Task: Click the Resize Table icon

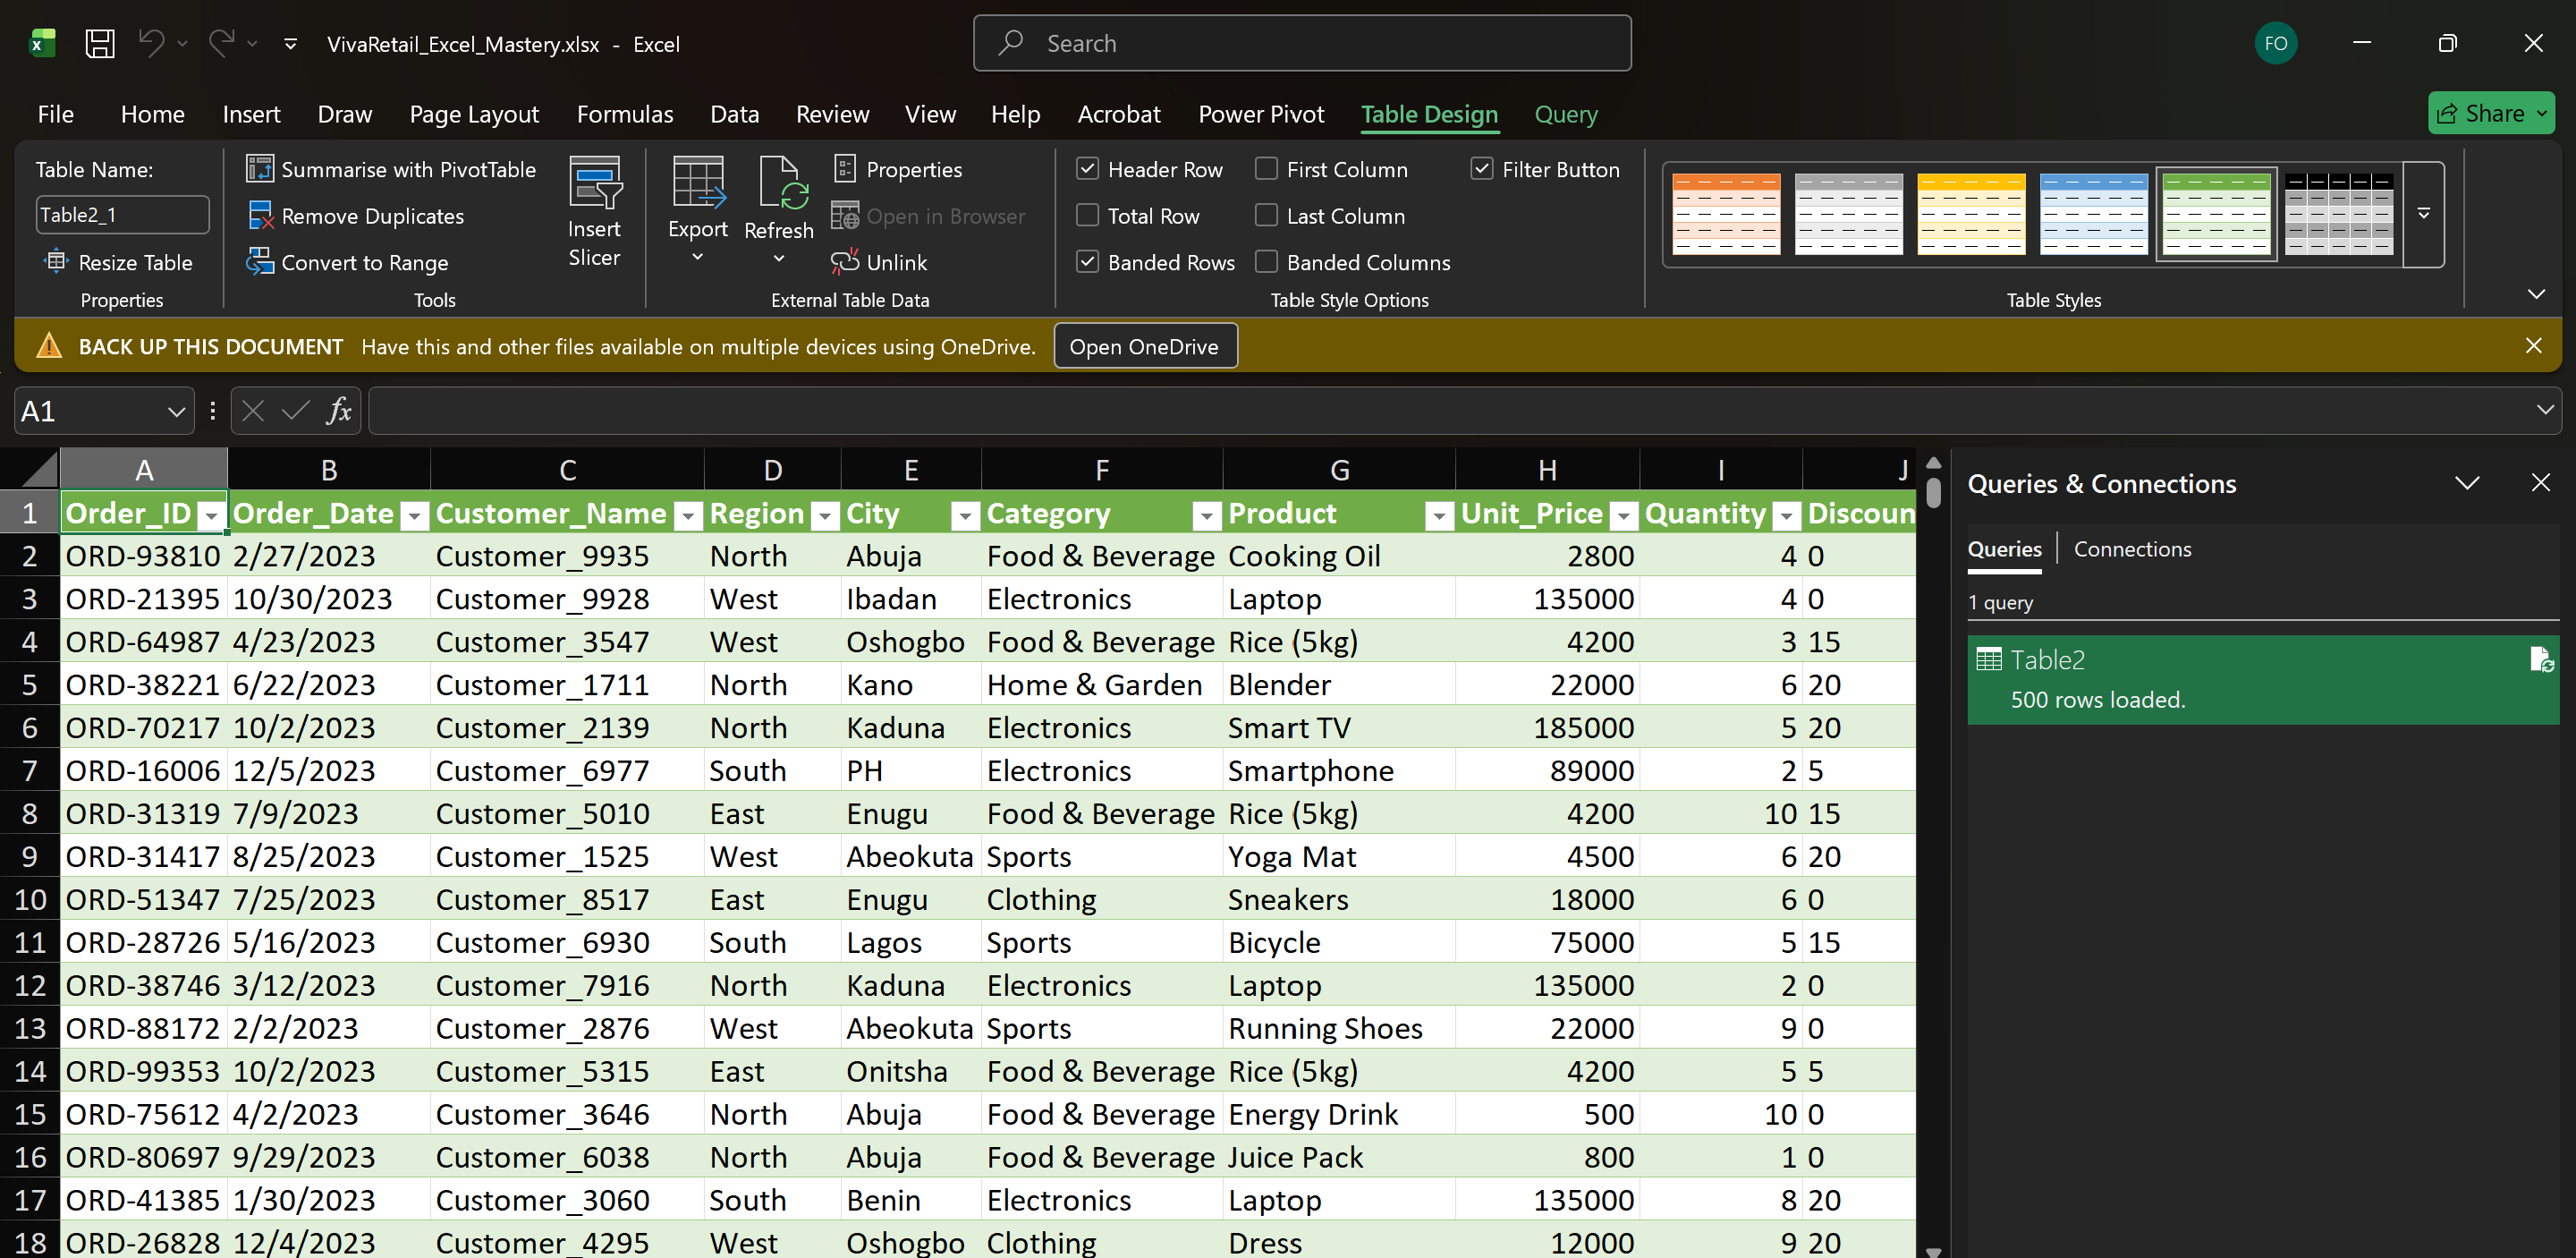Action: coord(56,262)
